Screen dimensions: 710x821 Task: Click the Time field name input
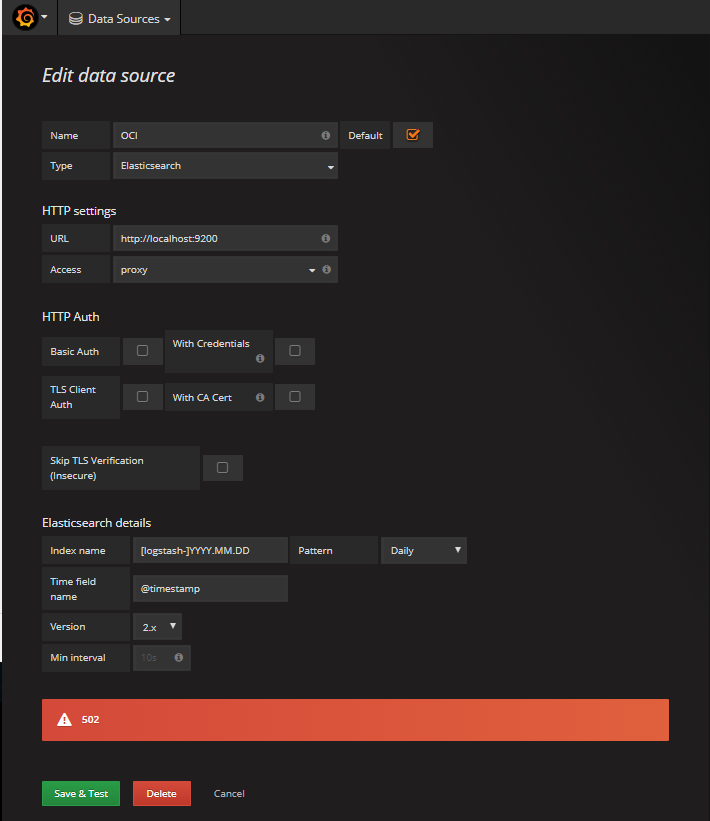(x=210, y=589)
